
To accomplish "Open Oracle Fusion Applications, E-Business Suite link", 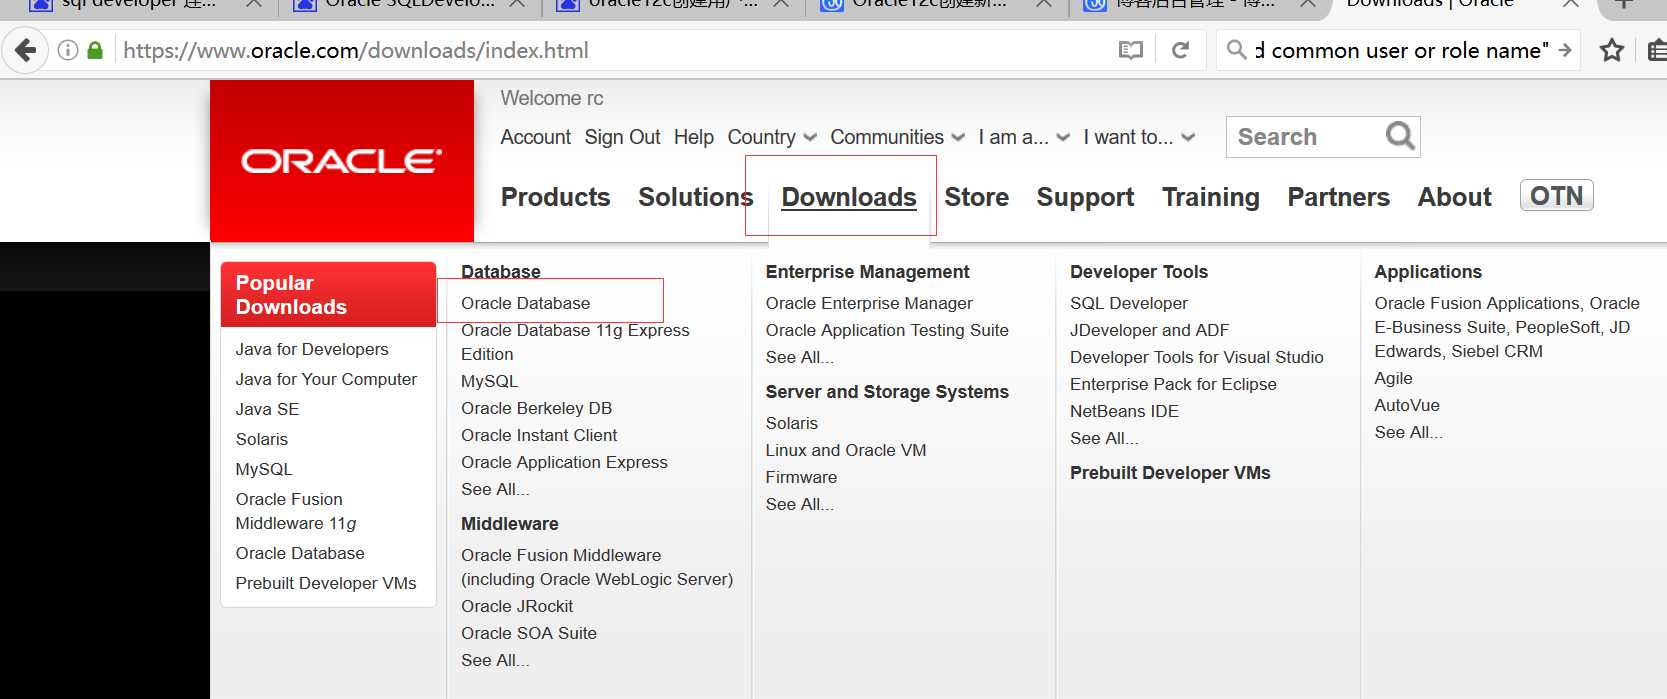I will [1507, 327].
